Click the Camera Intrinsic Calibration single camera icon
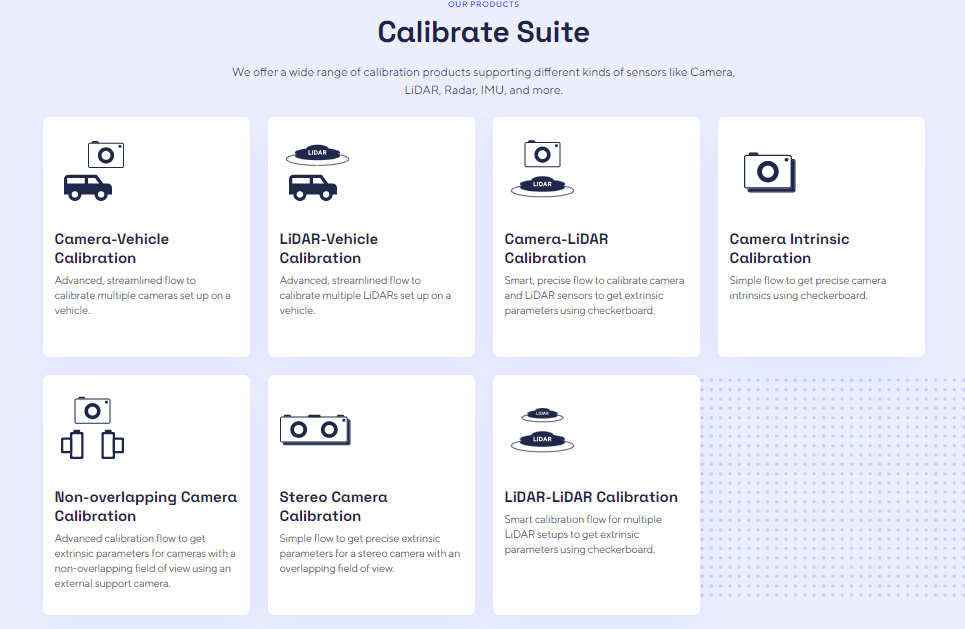Viewport: 965px width, 629px height. point(770,172)
